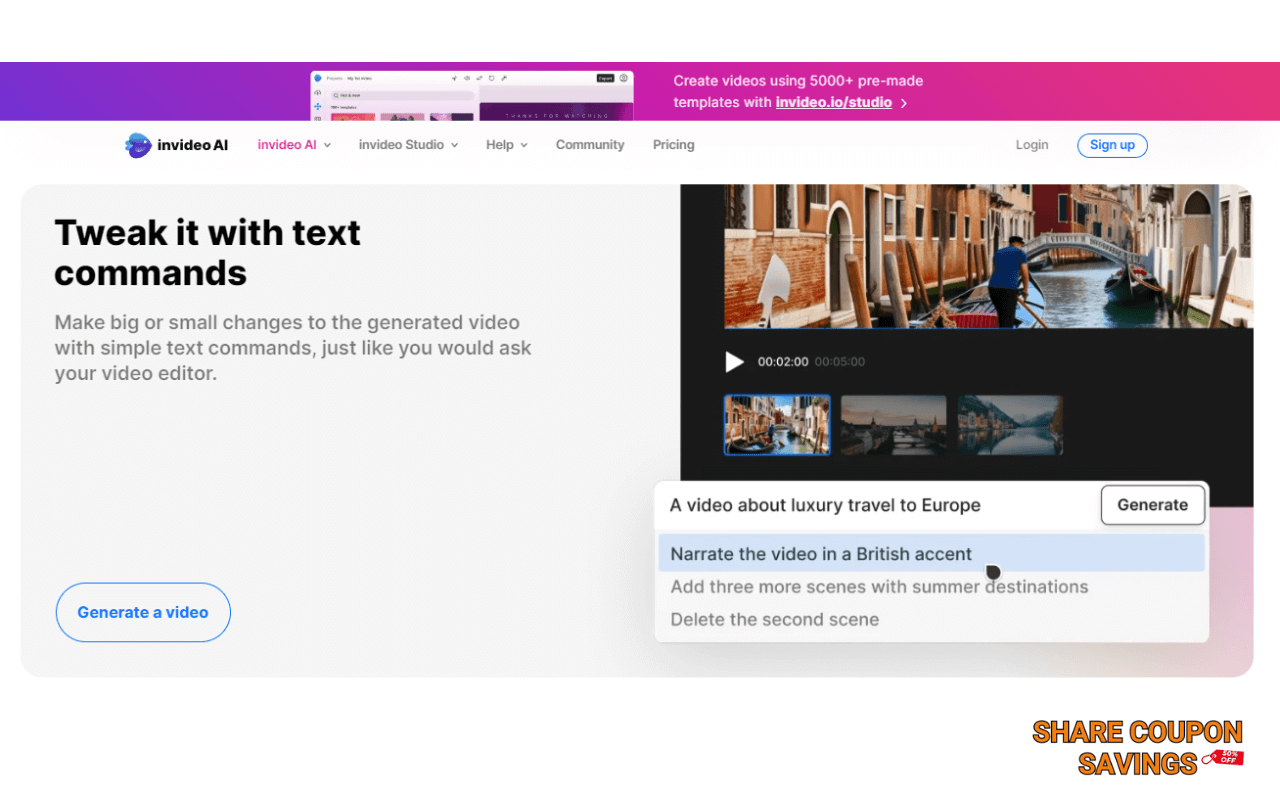Screen dimensions: 1280x800
Task: Click the arrow chevron after invideo.io/studio
Action: (904, 103)
